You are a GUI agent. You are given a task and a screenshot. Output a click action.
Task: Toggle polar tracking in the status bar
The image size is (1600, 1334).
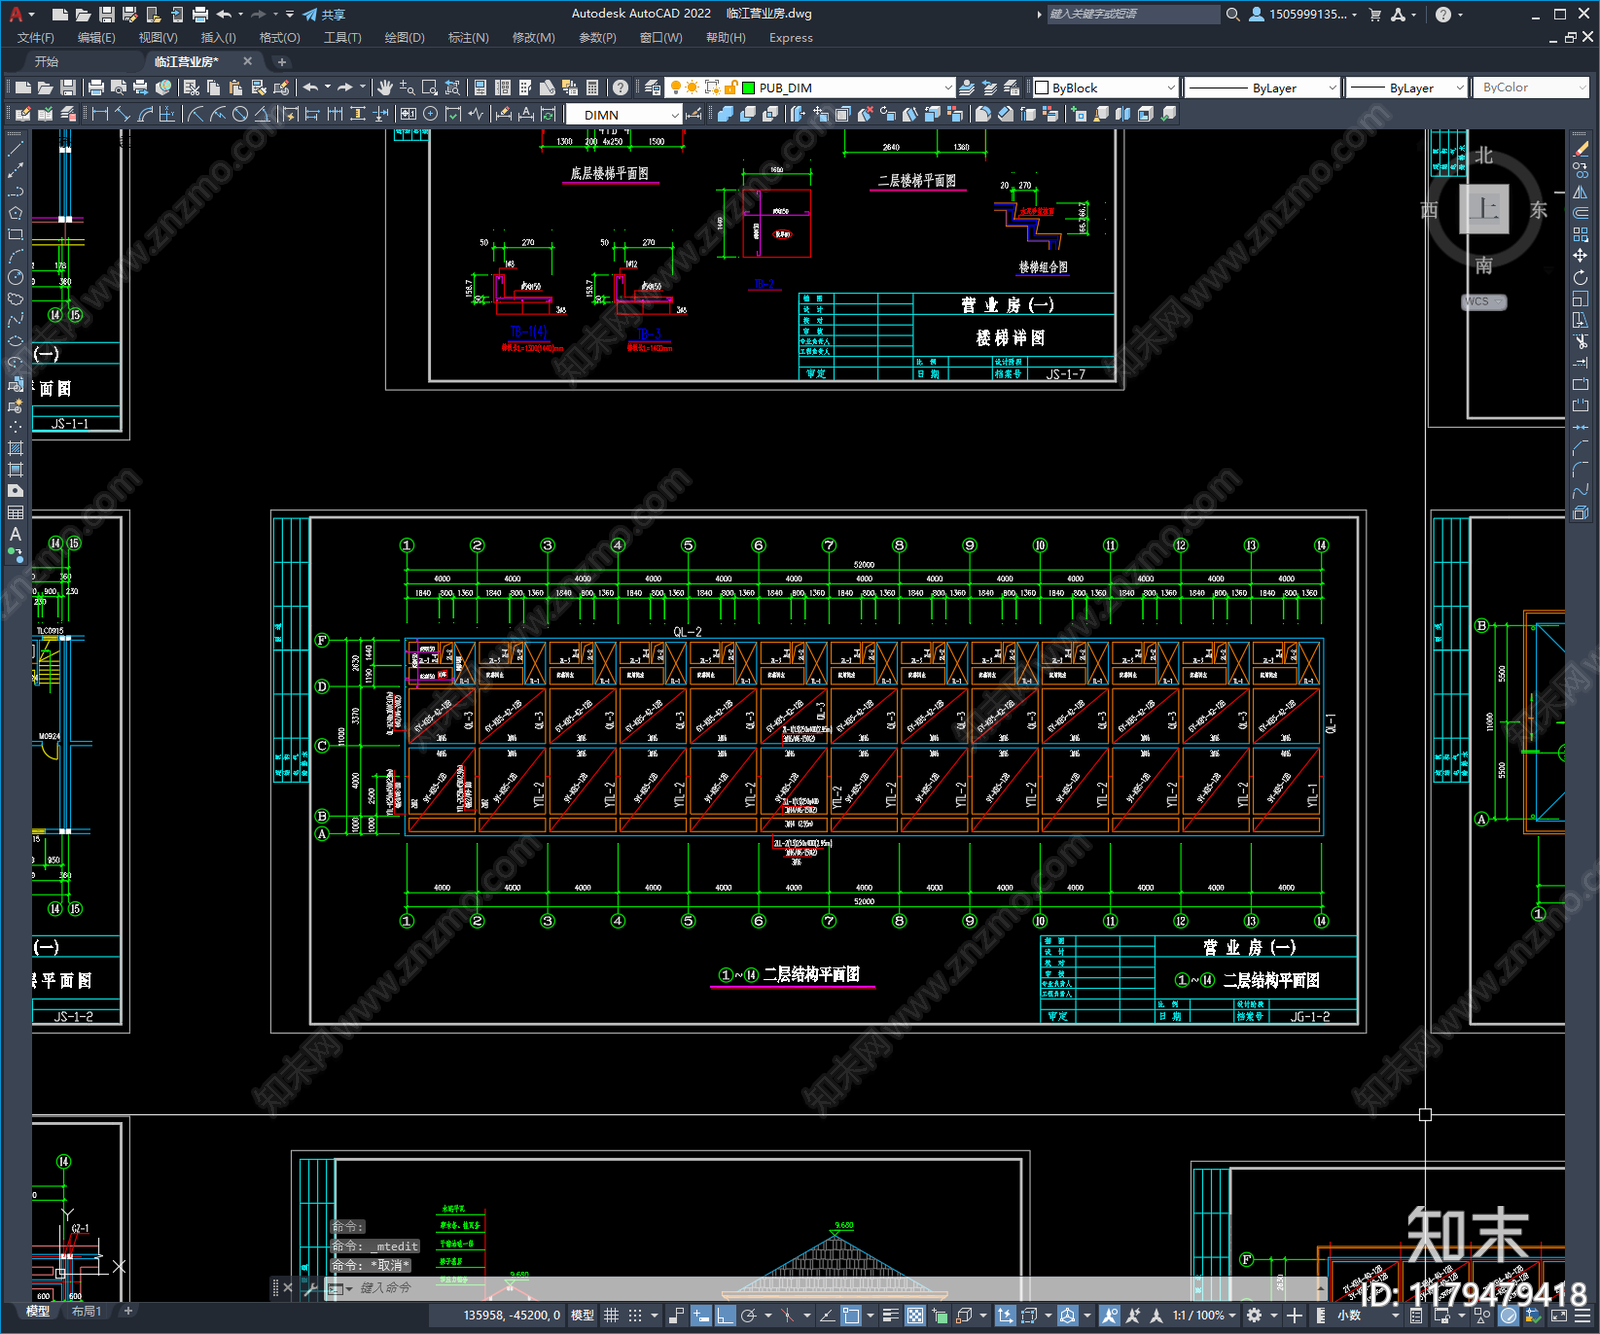[x=748, y=1315]
